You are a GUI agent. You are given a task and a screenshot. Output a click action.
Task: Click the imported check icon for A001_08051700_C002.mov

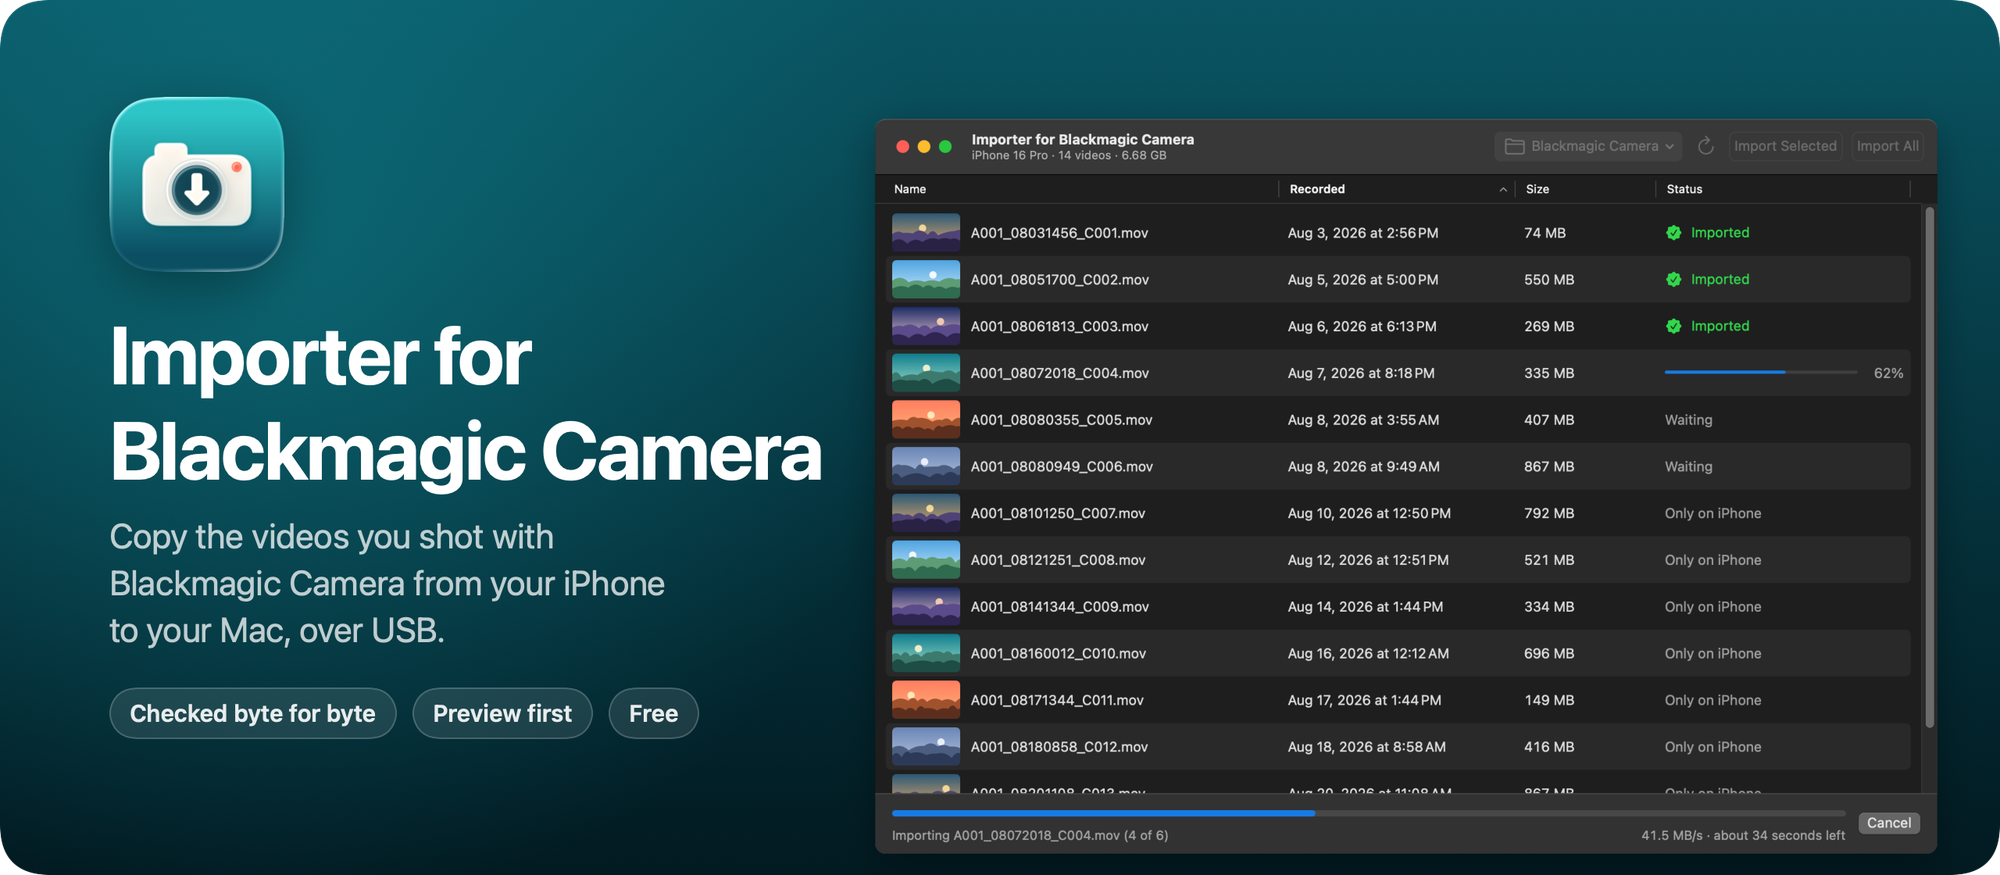pyautogui.click(x=1673, y=280)
